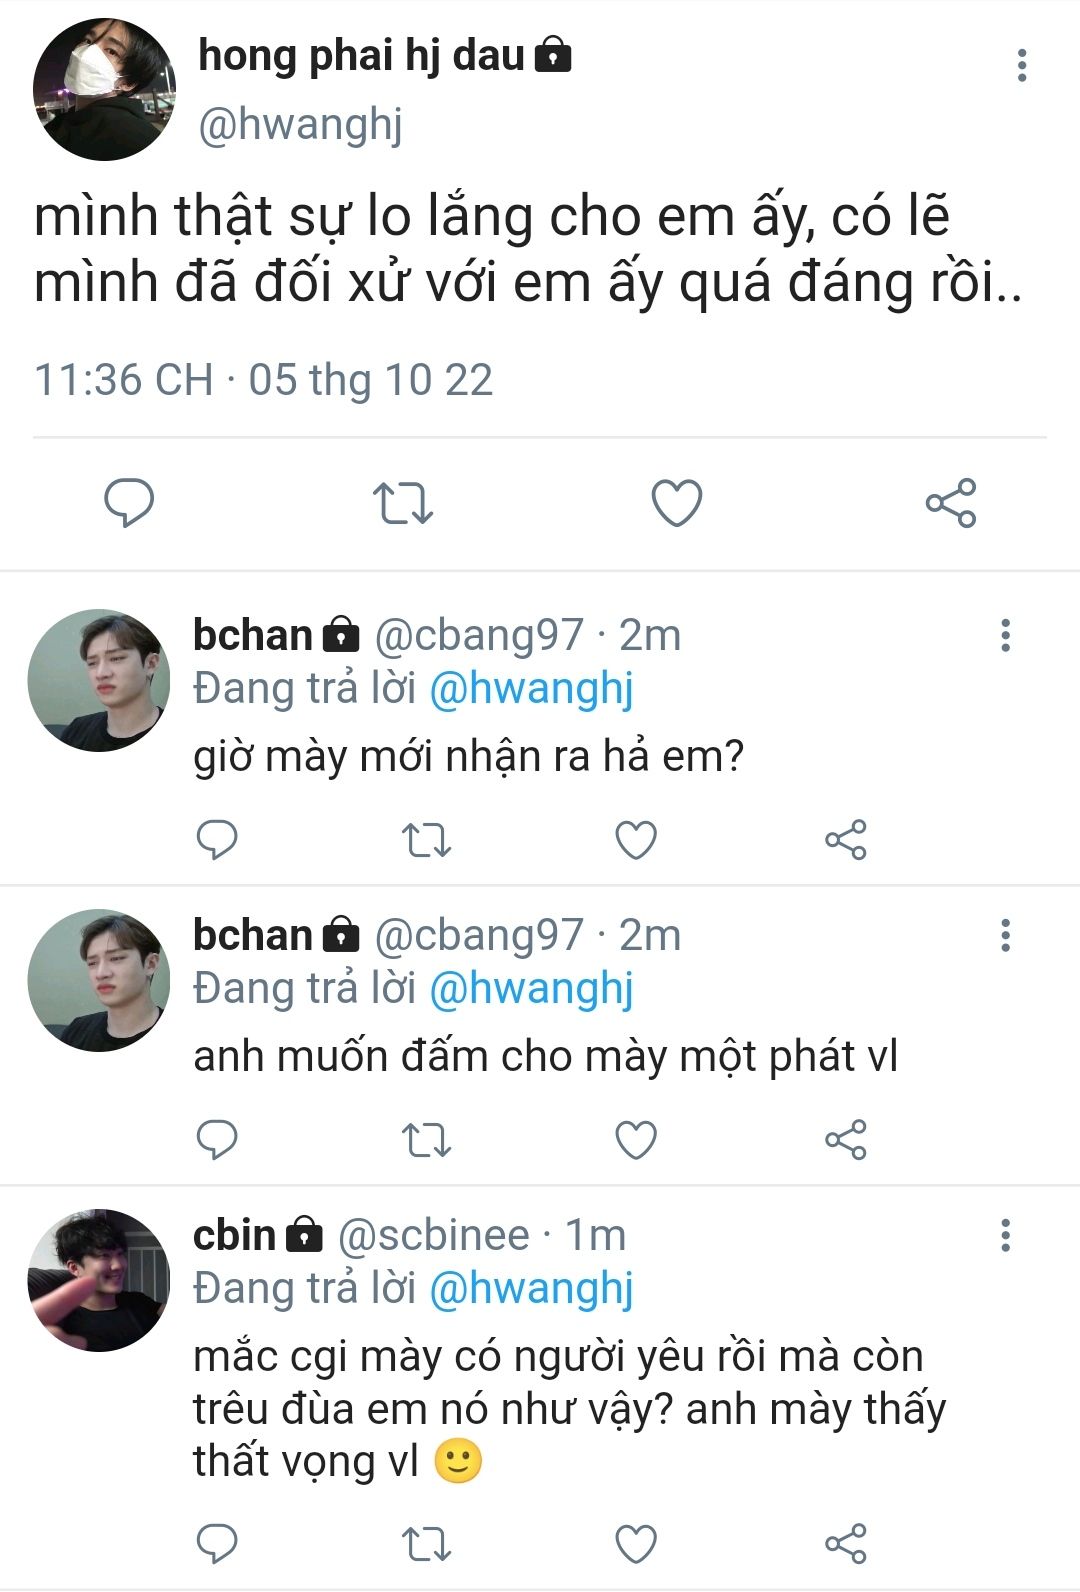Retweet the main hwanghj tweet
The image size is (1080, 1592).
point(402,503)
